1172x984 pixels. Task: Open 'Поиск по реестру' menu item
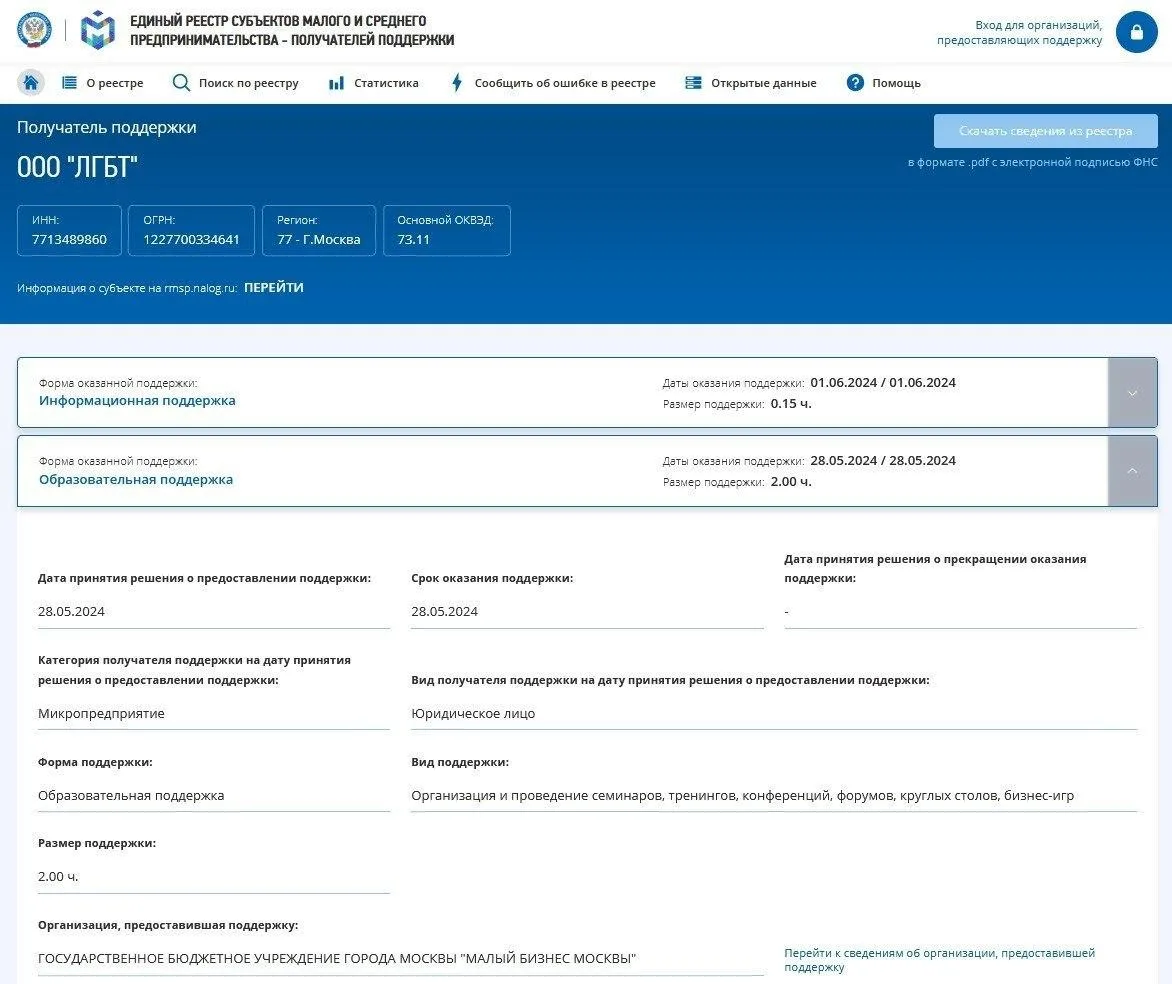(x=248, y=83)
